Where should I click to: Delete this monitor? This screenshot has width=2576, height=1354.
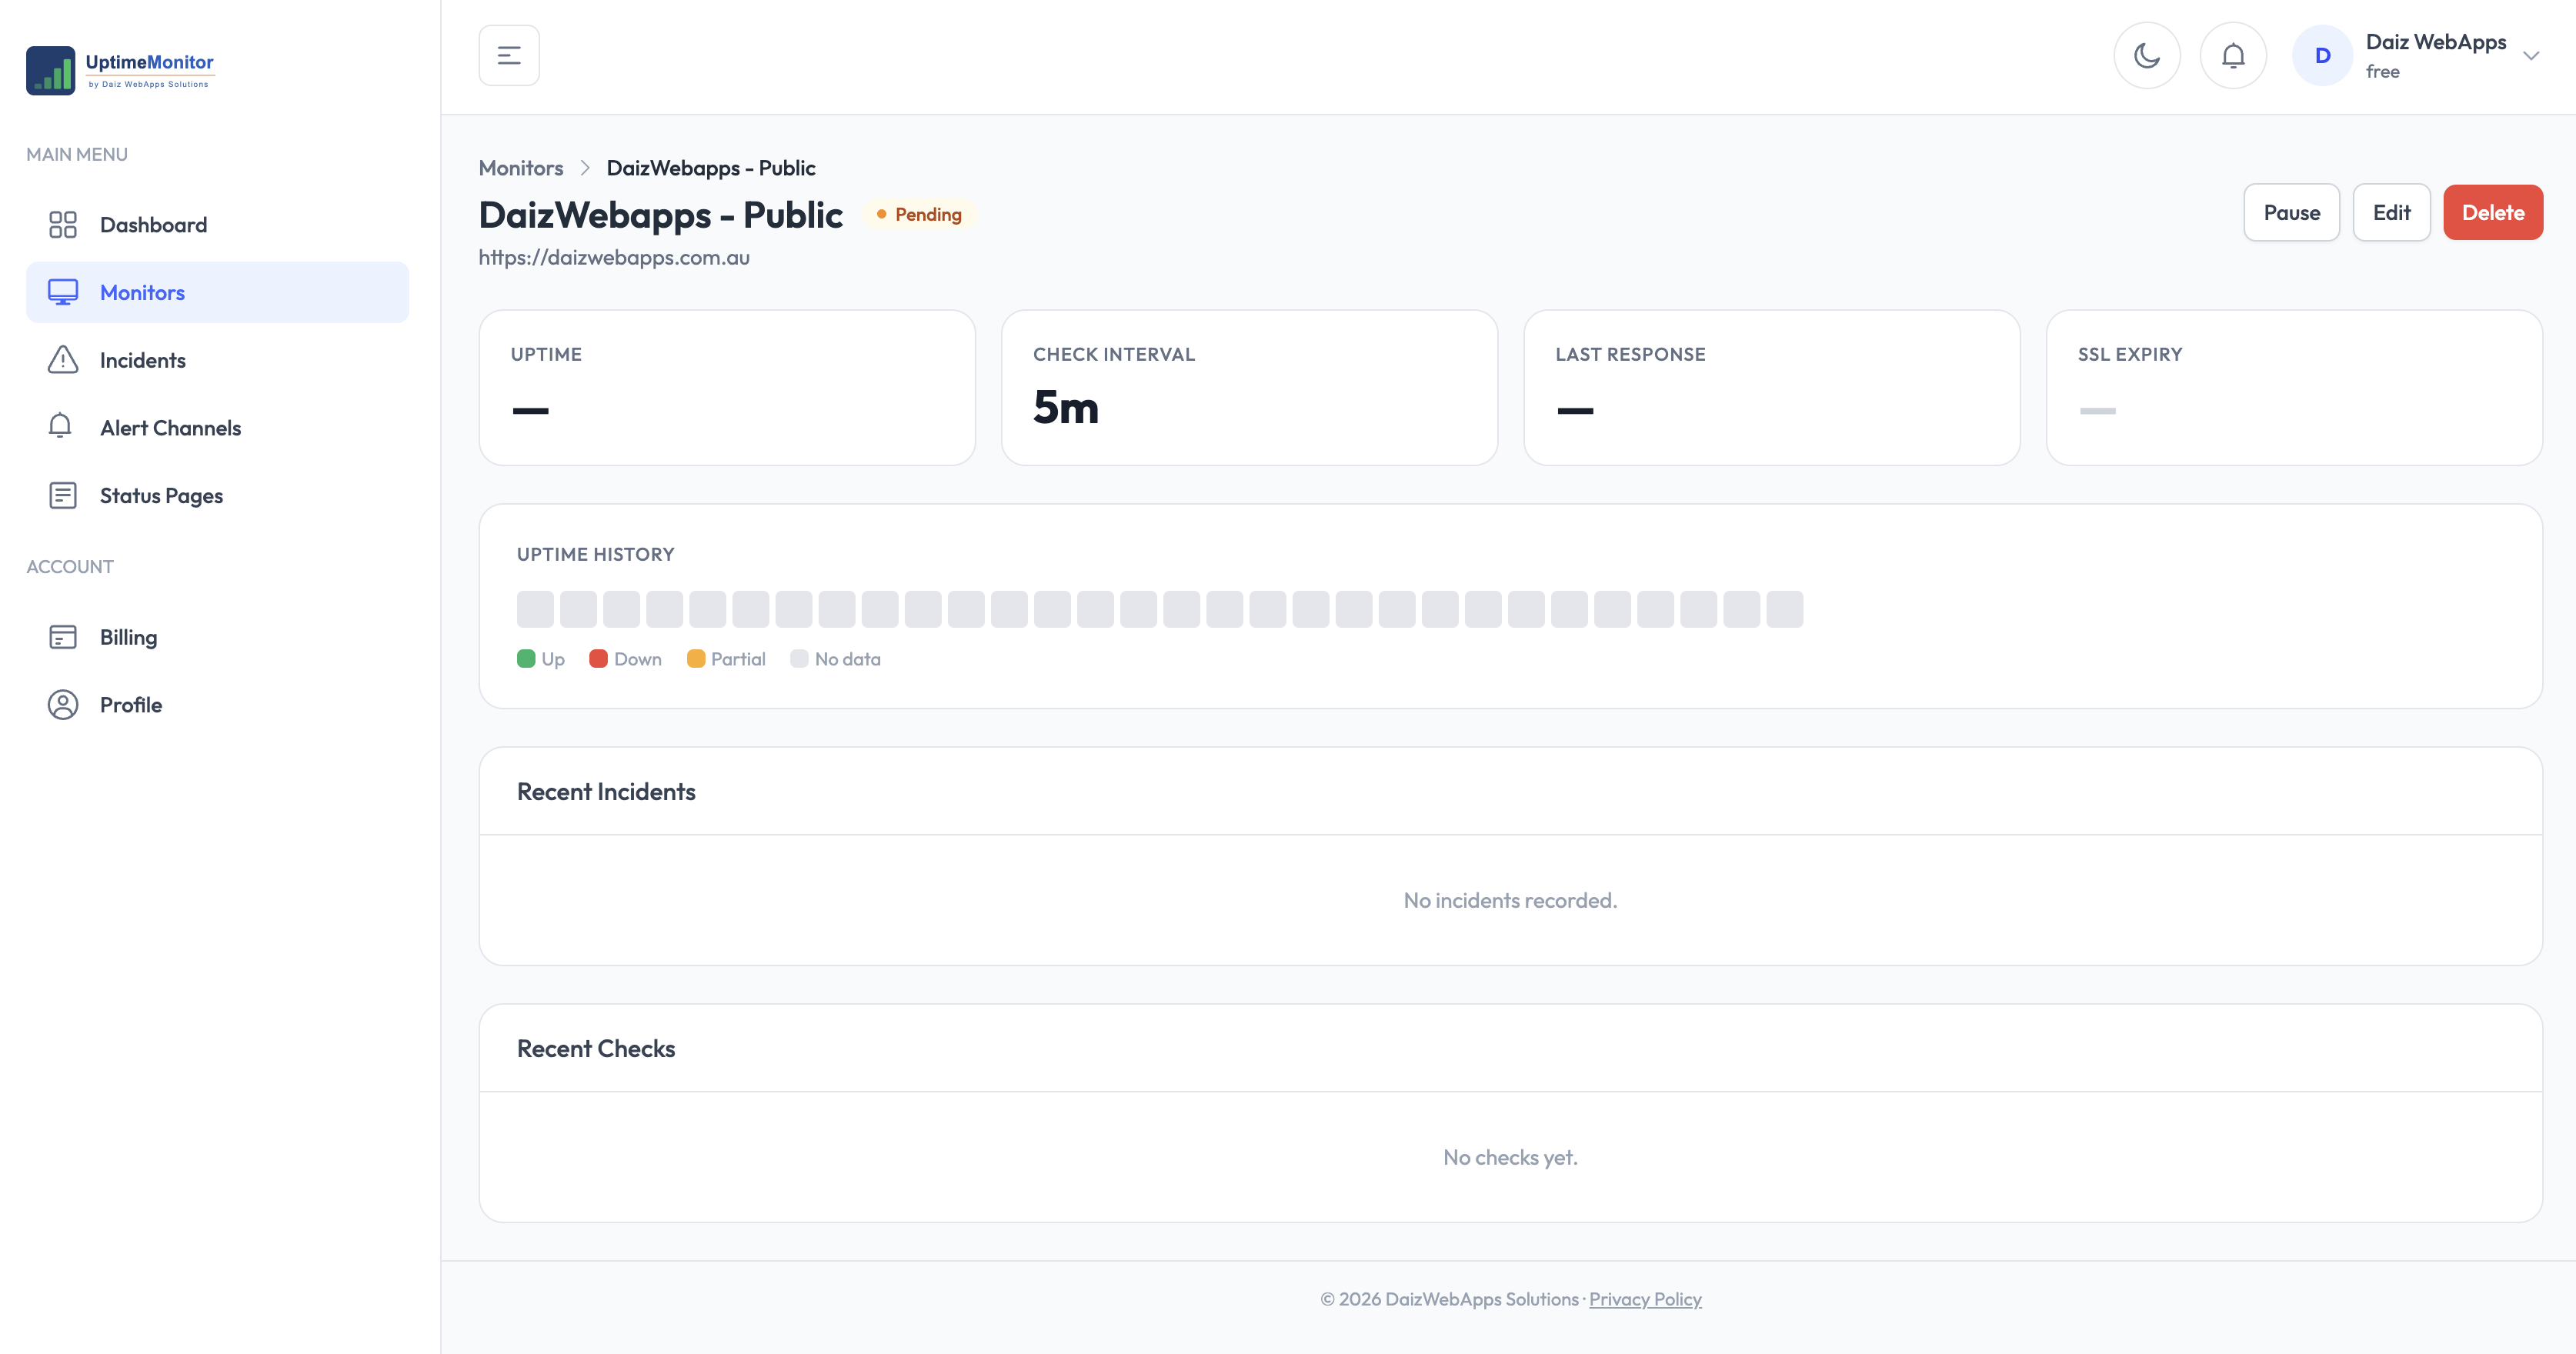click(x=2493, y=212)
